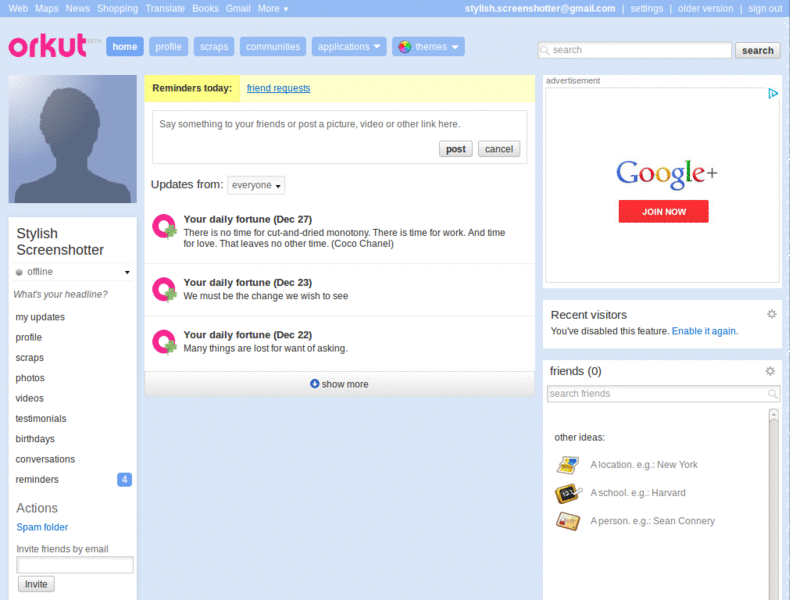Click the themes color wheel icon

405,47
